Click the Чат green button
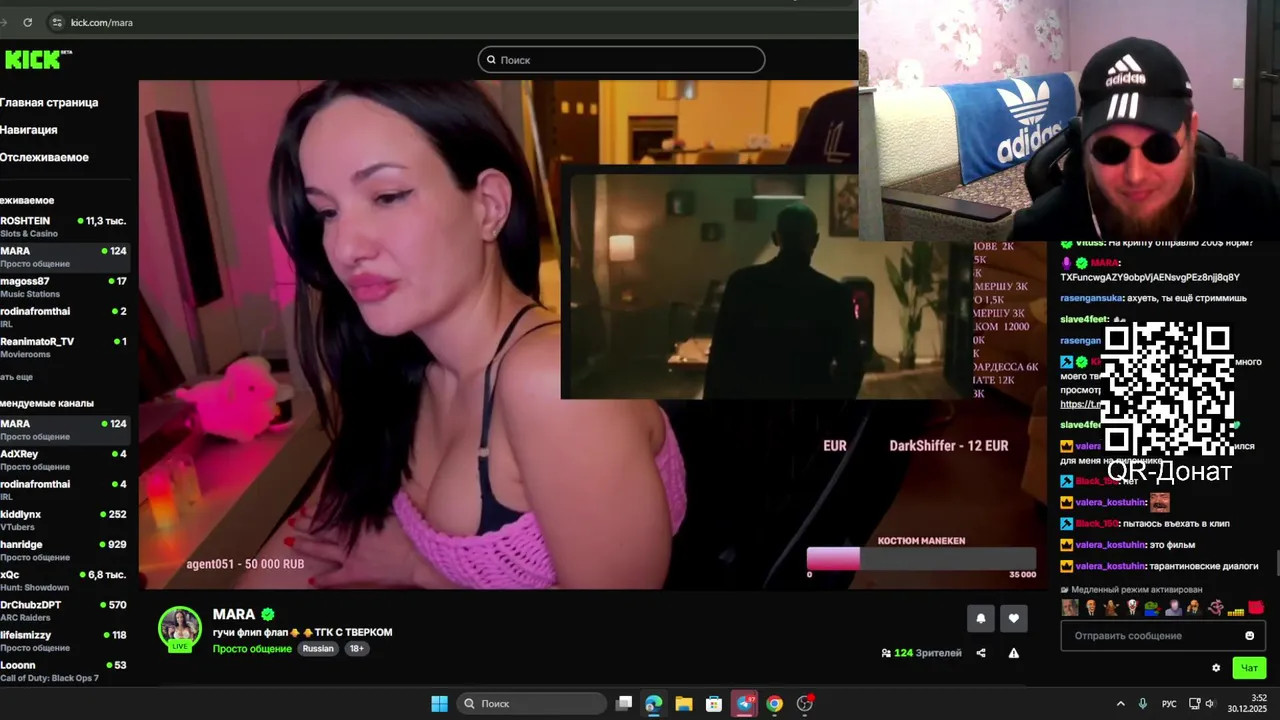 click(1249, 668)
